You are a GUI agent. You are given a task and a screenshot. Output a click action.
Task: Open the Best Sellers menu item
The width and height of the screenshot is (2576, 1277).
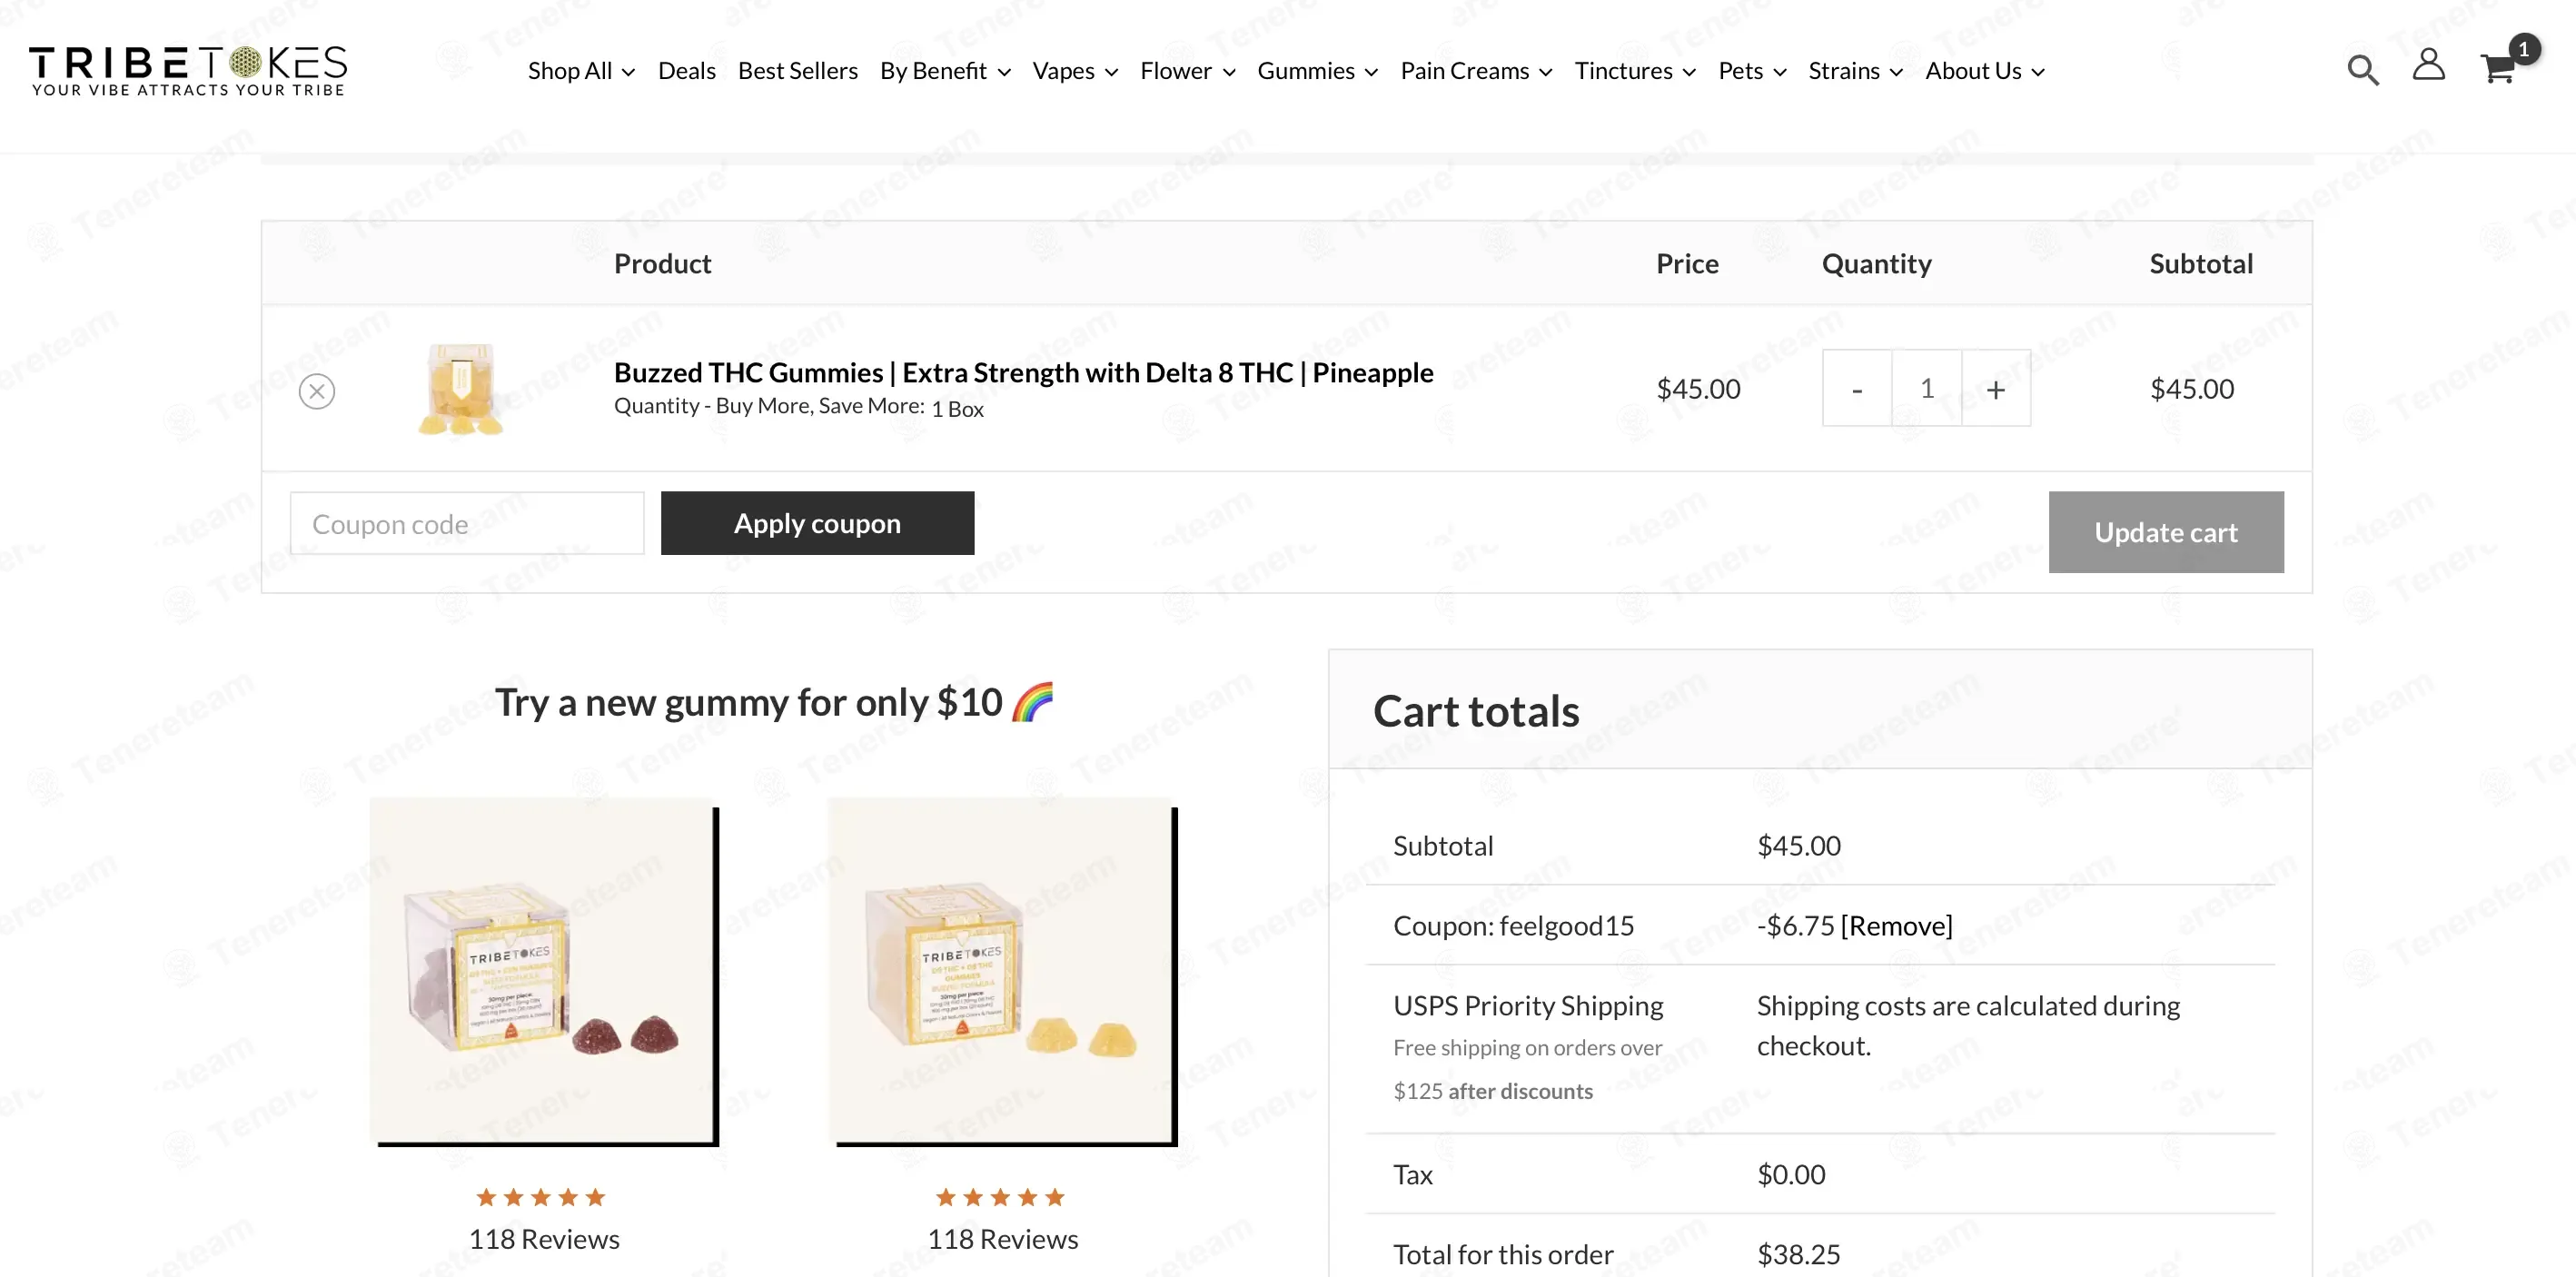coord(797,70)
